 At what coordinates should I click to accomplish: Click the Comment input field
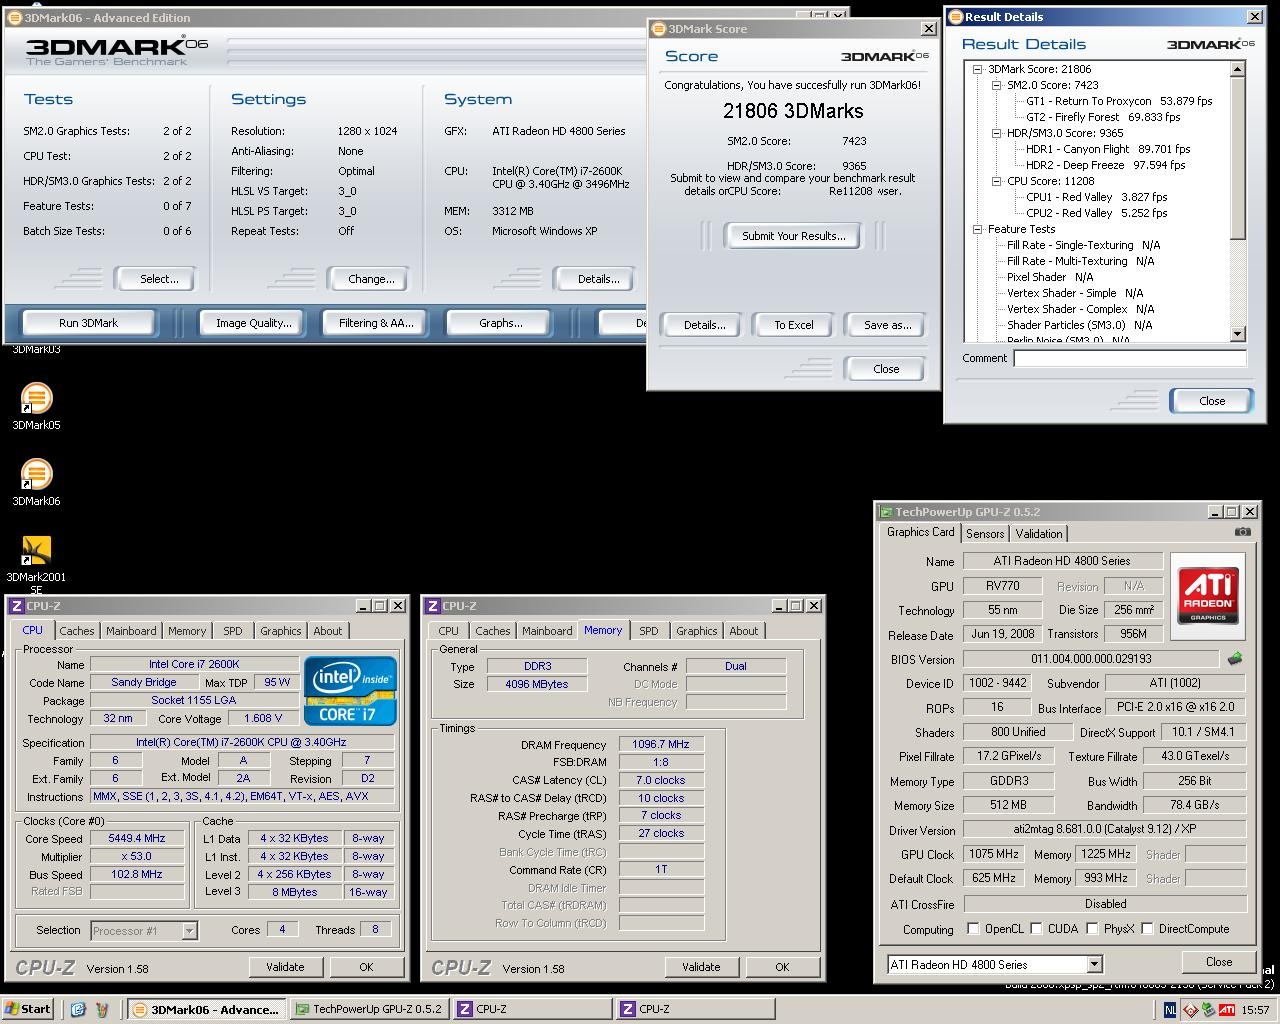(1130, 358)
